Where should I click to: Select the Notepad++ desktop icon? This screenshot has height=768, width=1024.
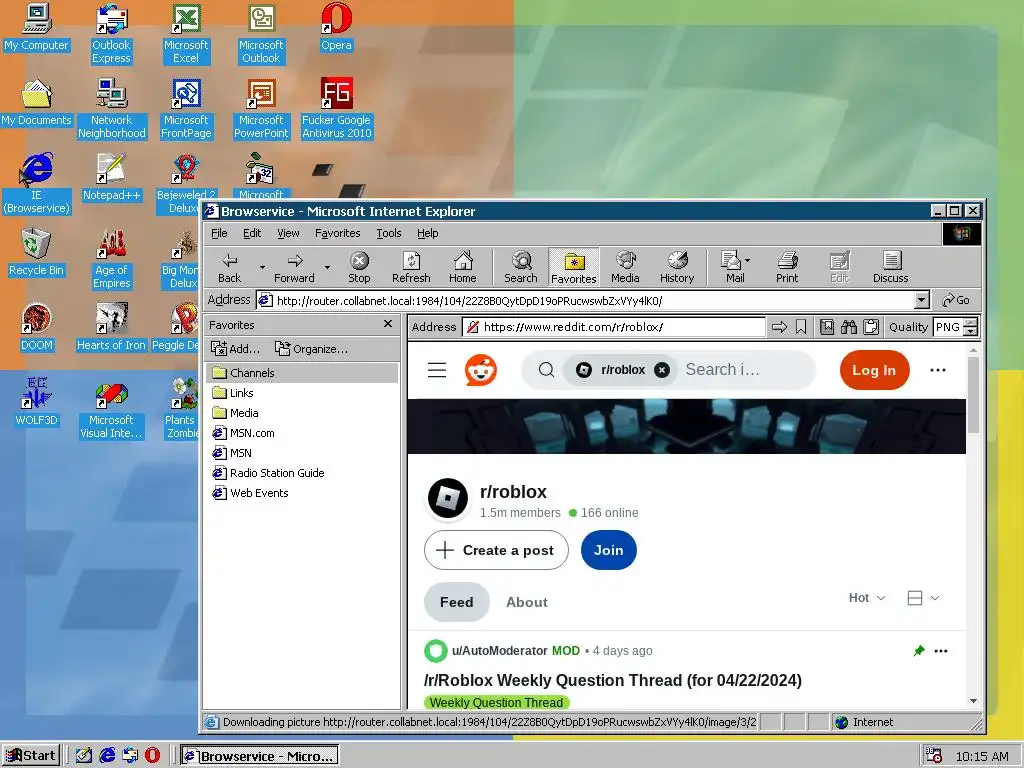[x=111, y=177]
